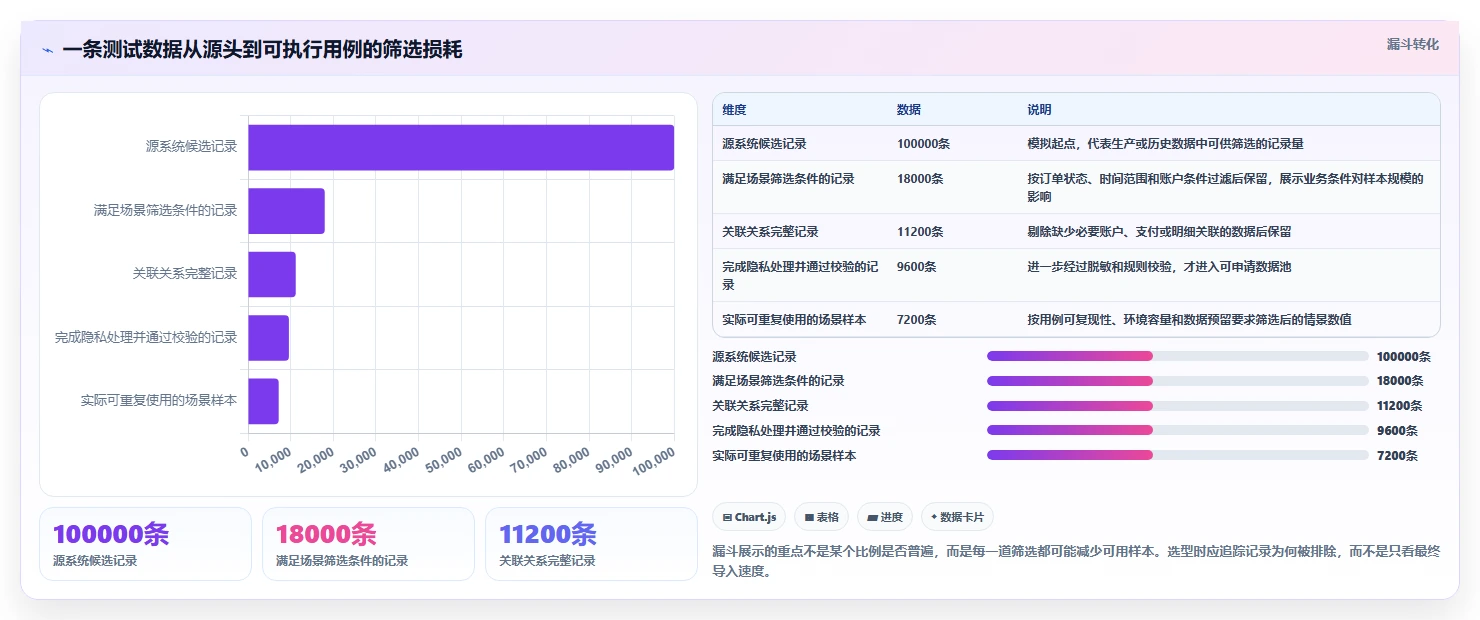
Task: Click the progress bar next to 9600条
Action: (x=1177, y=430)
